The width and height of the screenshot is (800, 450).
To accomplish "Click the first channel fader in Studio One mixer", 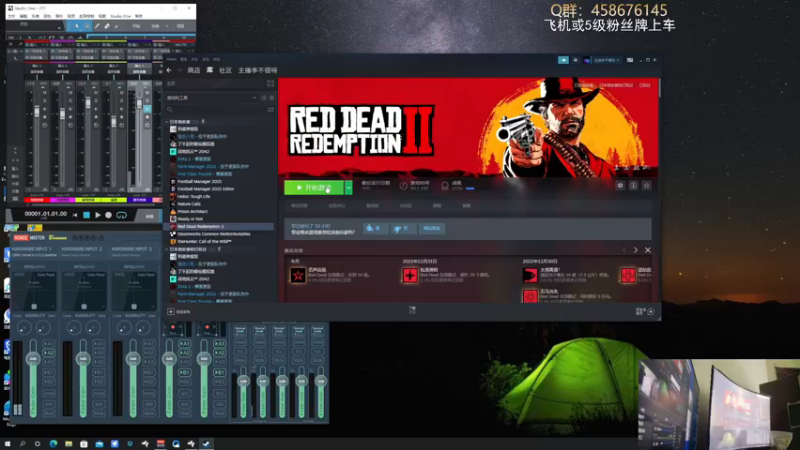I will coord(36,111).
